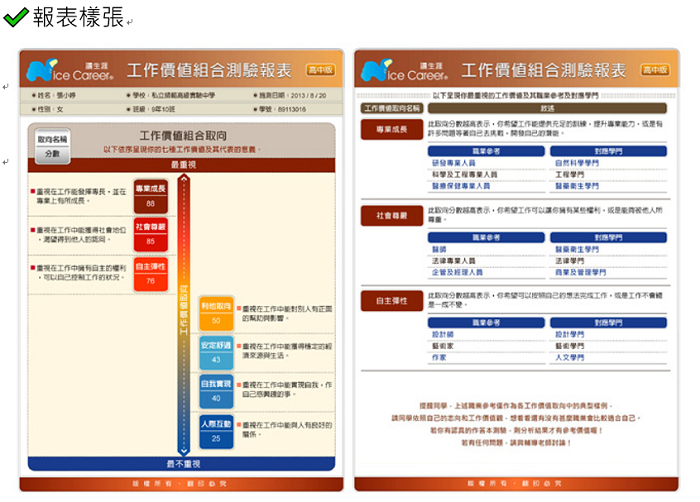
Task: Click the 最不重視 bar below the chart
Action: pyautogui.click(x=183, y=464)
